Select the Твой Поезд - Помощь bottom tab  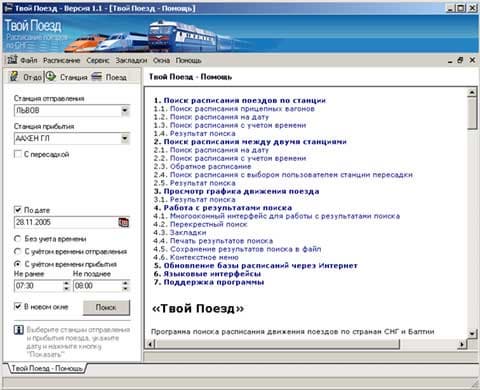[47, 368]
